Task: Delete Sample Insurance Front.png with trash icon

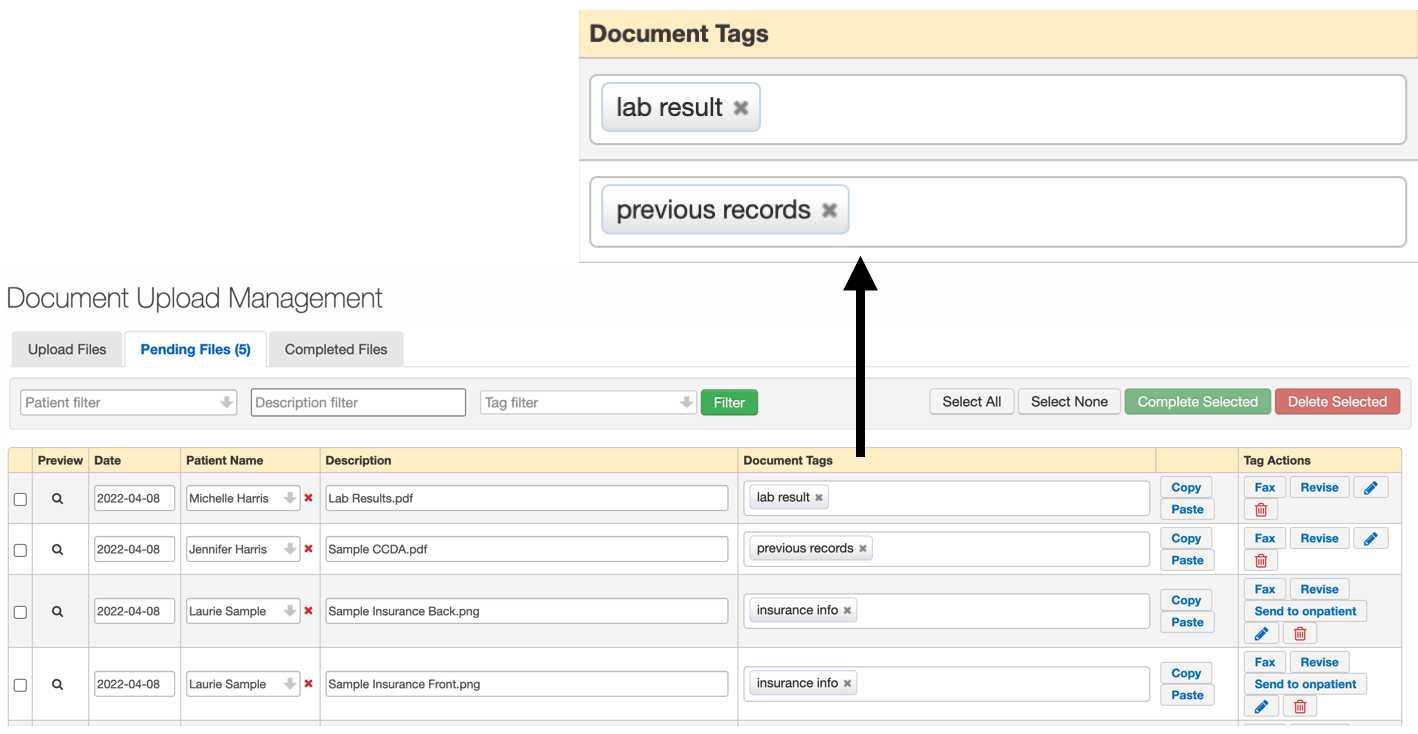Action: click(1300, 707)
